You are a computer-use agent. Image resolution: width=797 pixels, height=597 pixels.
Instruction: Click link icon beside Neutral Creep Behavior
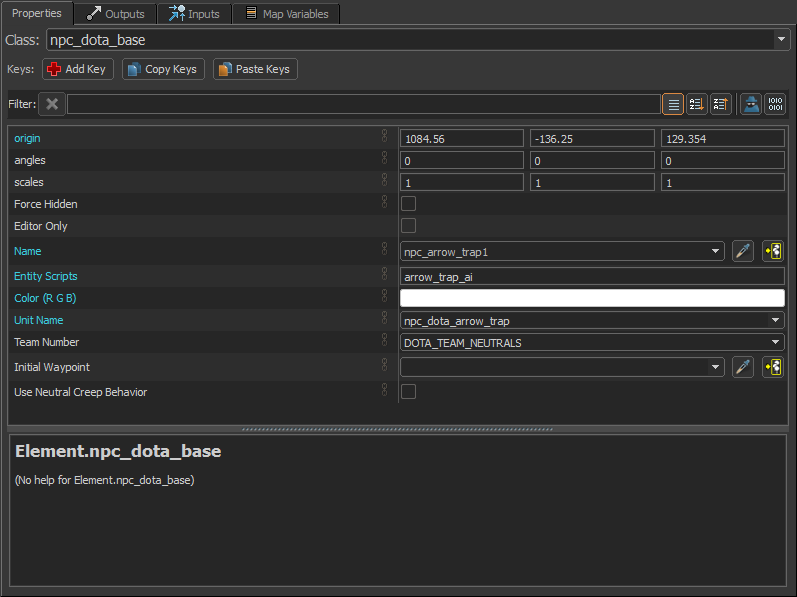(x=384, y=389)
